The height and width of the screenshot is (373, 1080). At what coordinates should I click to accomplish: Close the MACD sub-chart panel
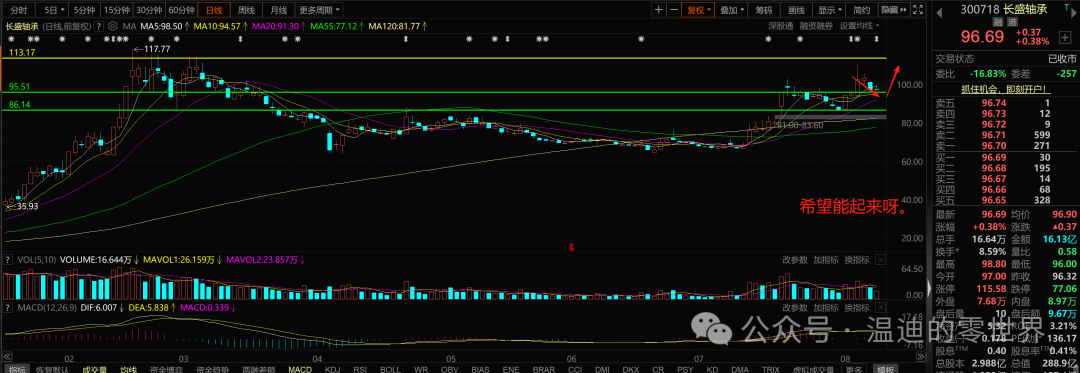pos(881,307)
